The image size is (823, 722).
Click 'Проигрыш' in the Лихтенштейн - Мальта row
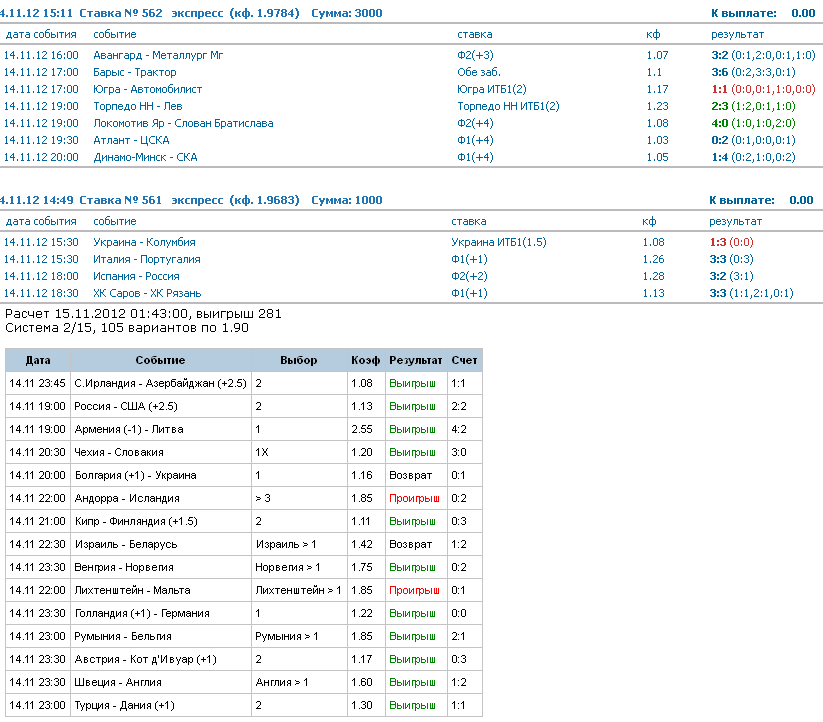[x=414, y=590]
